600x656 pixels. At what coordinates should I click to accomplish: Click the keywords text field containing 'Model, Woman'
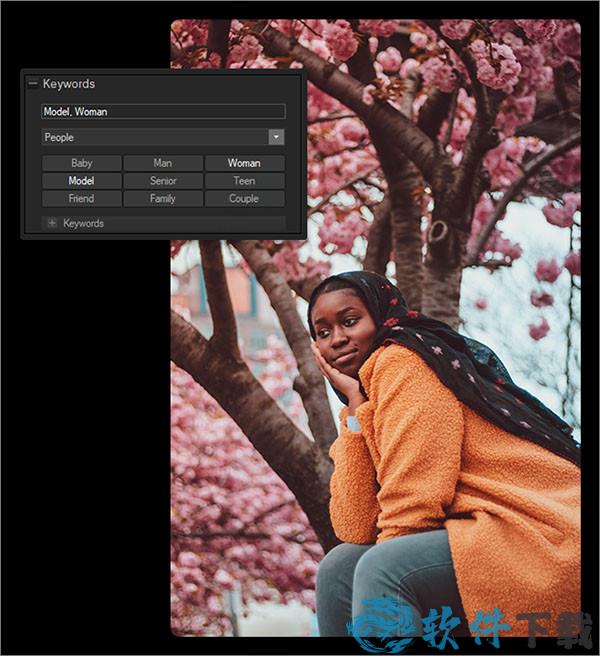click(x=163, y=112)
